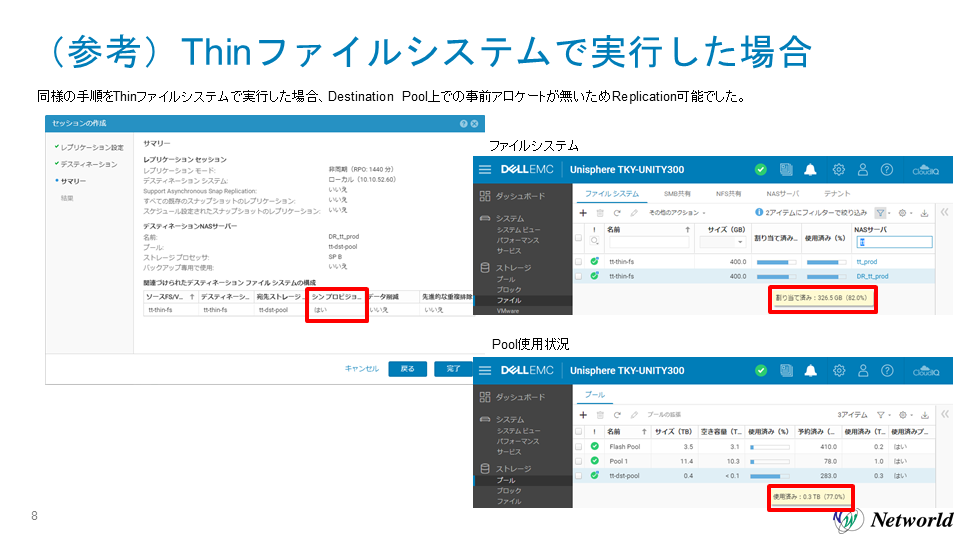
Task: Click used-percent bar of Pool 1 row
Action: coord(770,462)
